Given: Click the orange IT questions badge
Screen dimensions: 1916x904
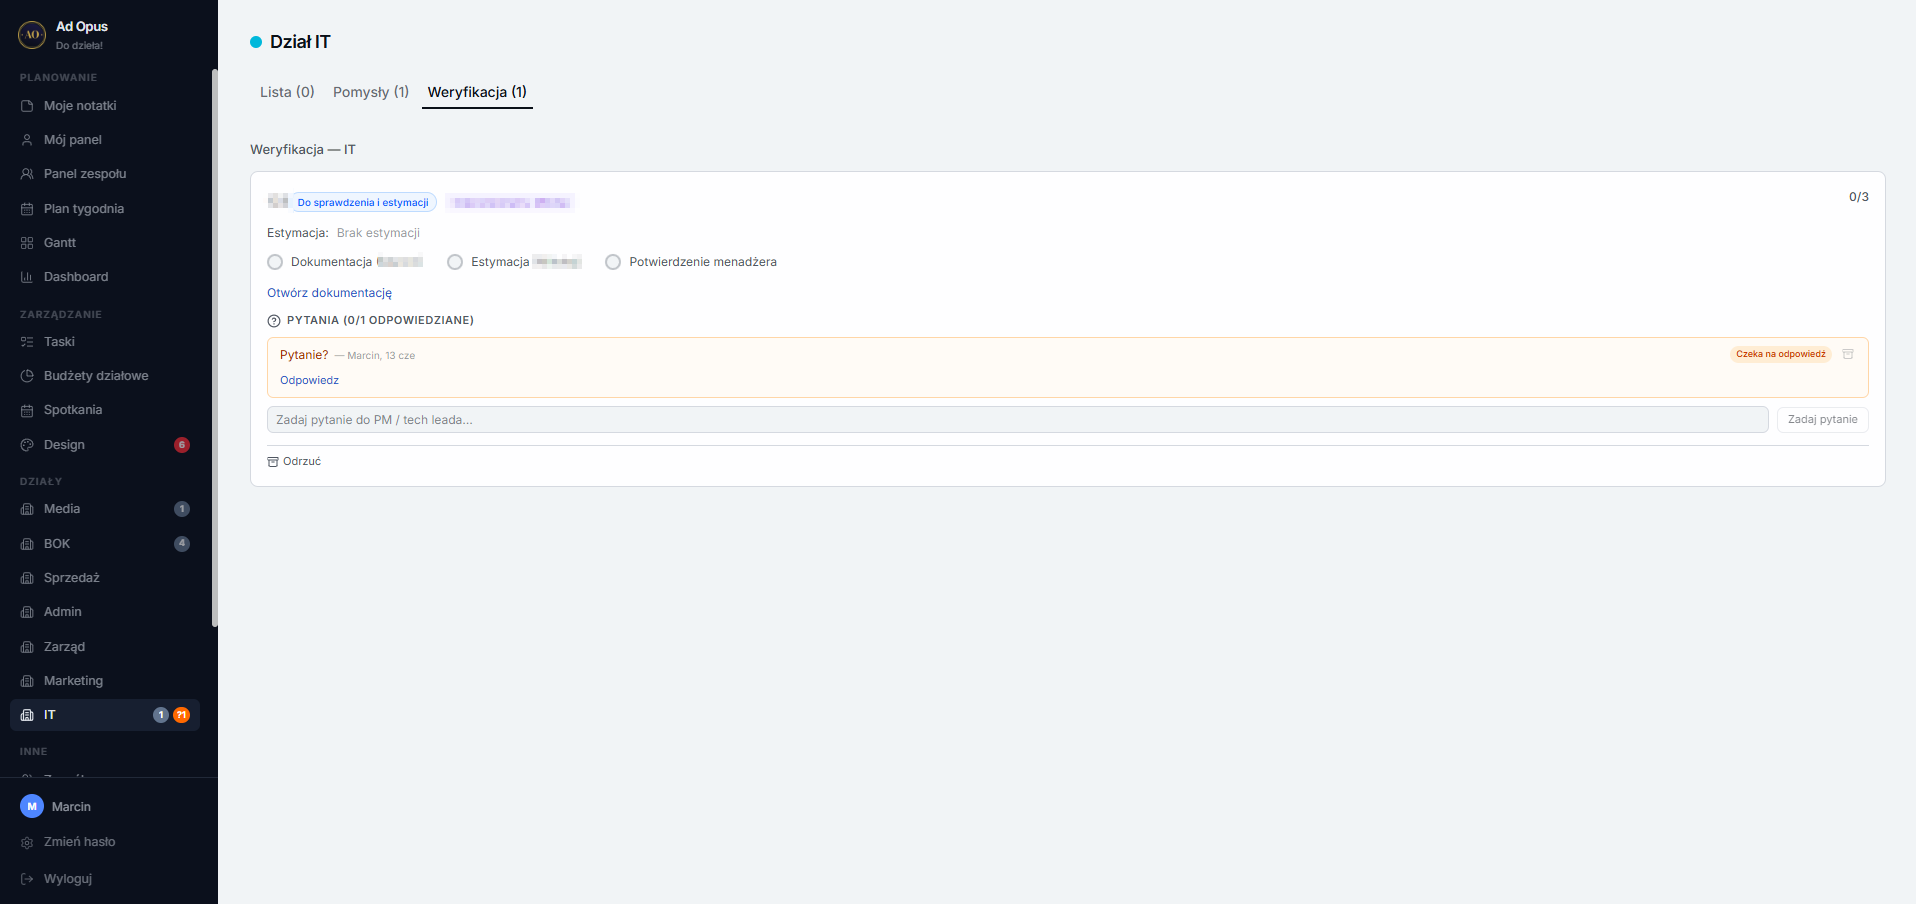Looking at the screenshot, I should pyautogui.click(x=182, y=715).
